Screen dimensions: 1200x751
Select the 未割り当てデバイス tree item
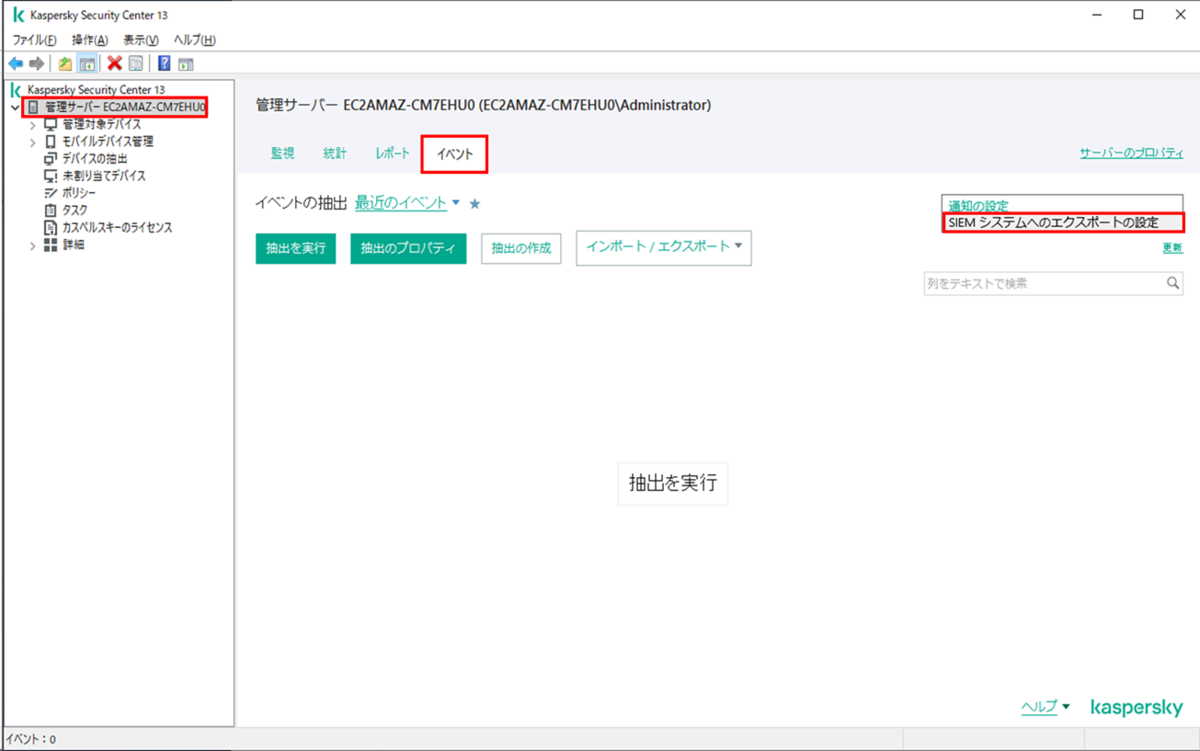104,175
